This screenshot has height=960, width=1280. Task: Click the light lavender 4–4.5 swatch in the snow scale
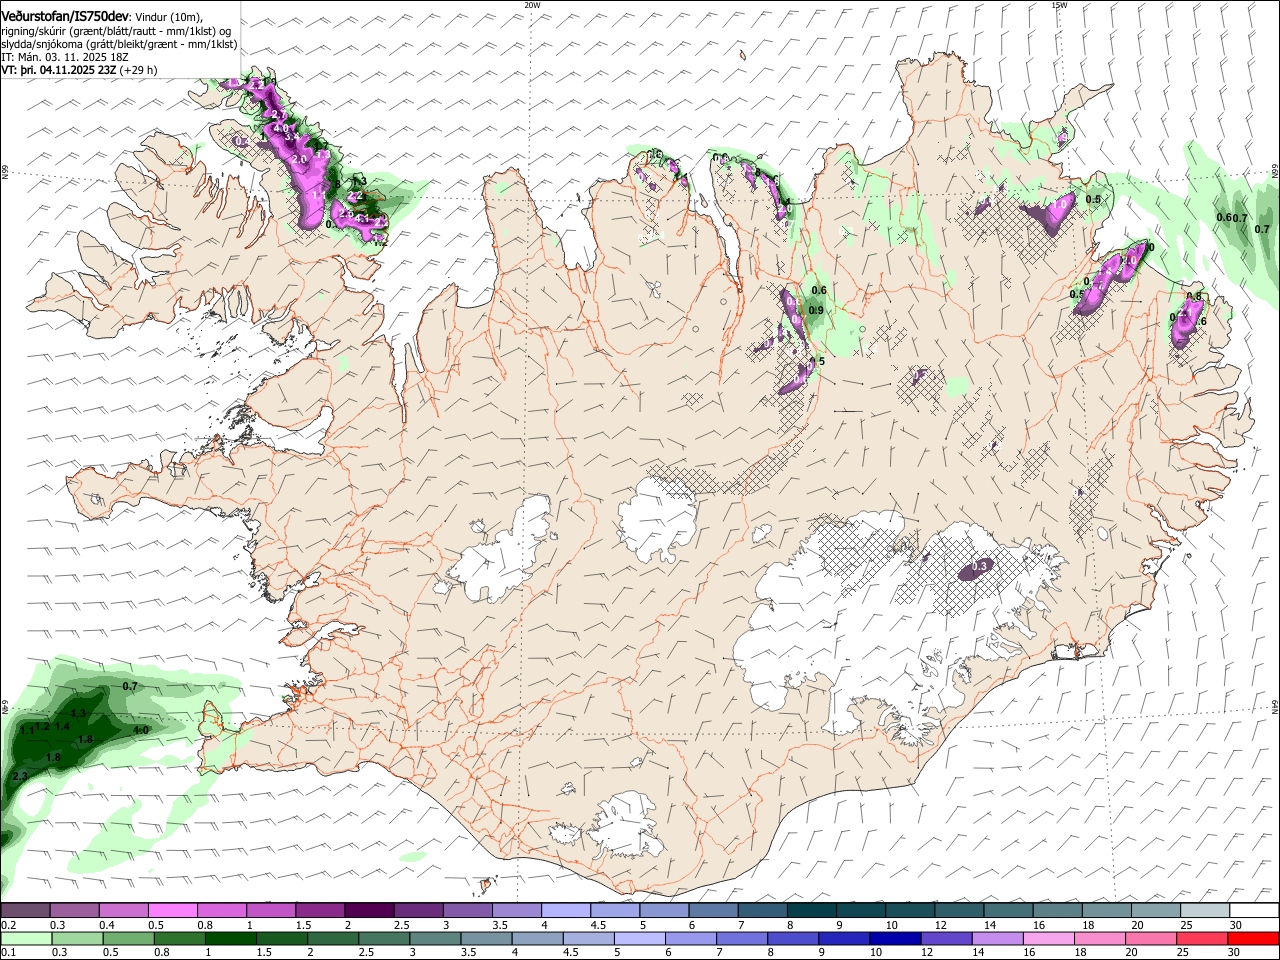point(566,910)
